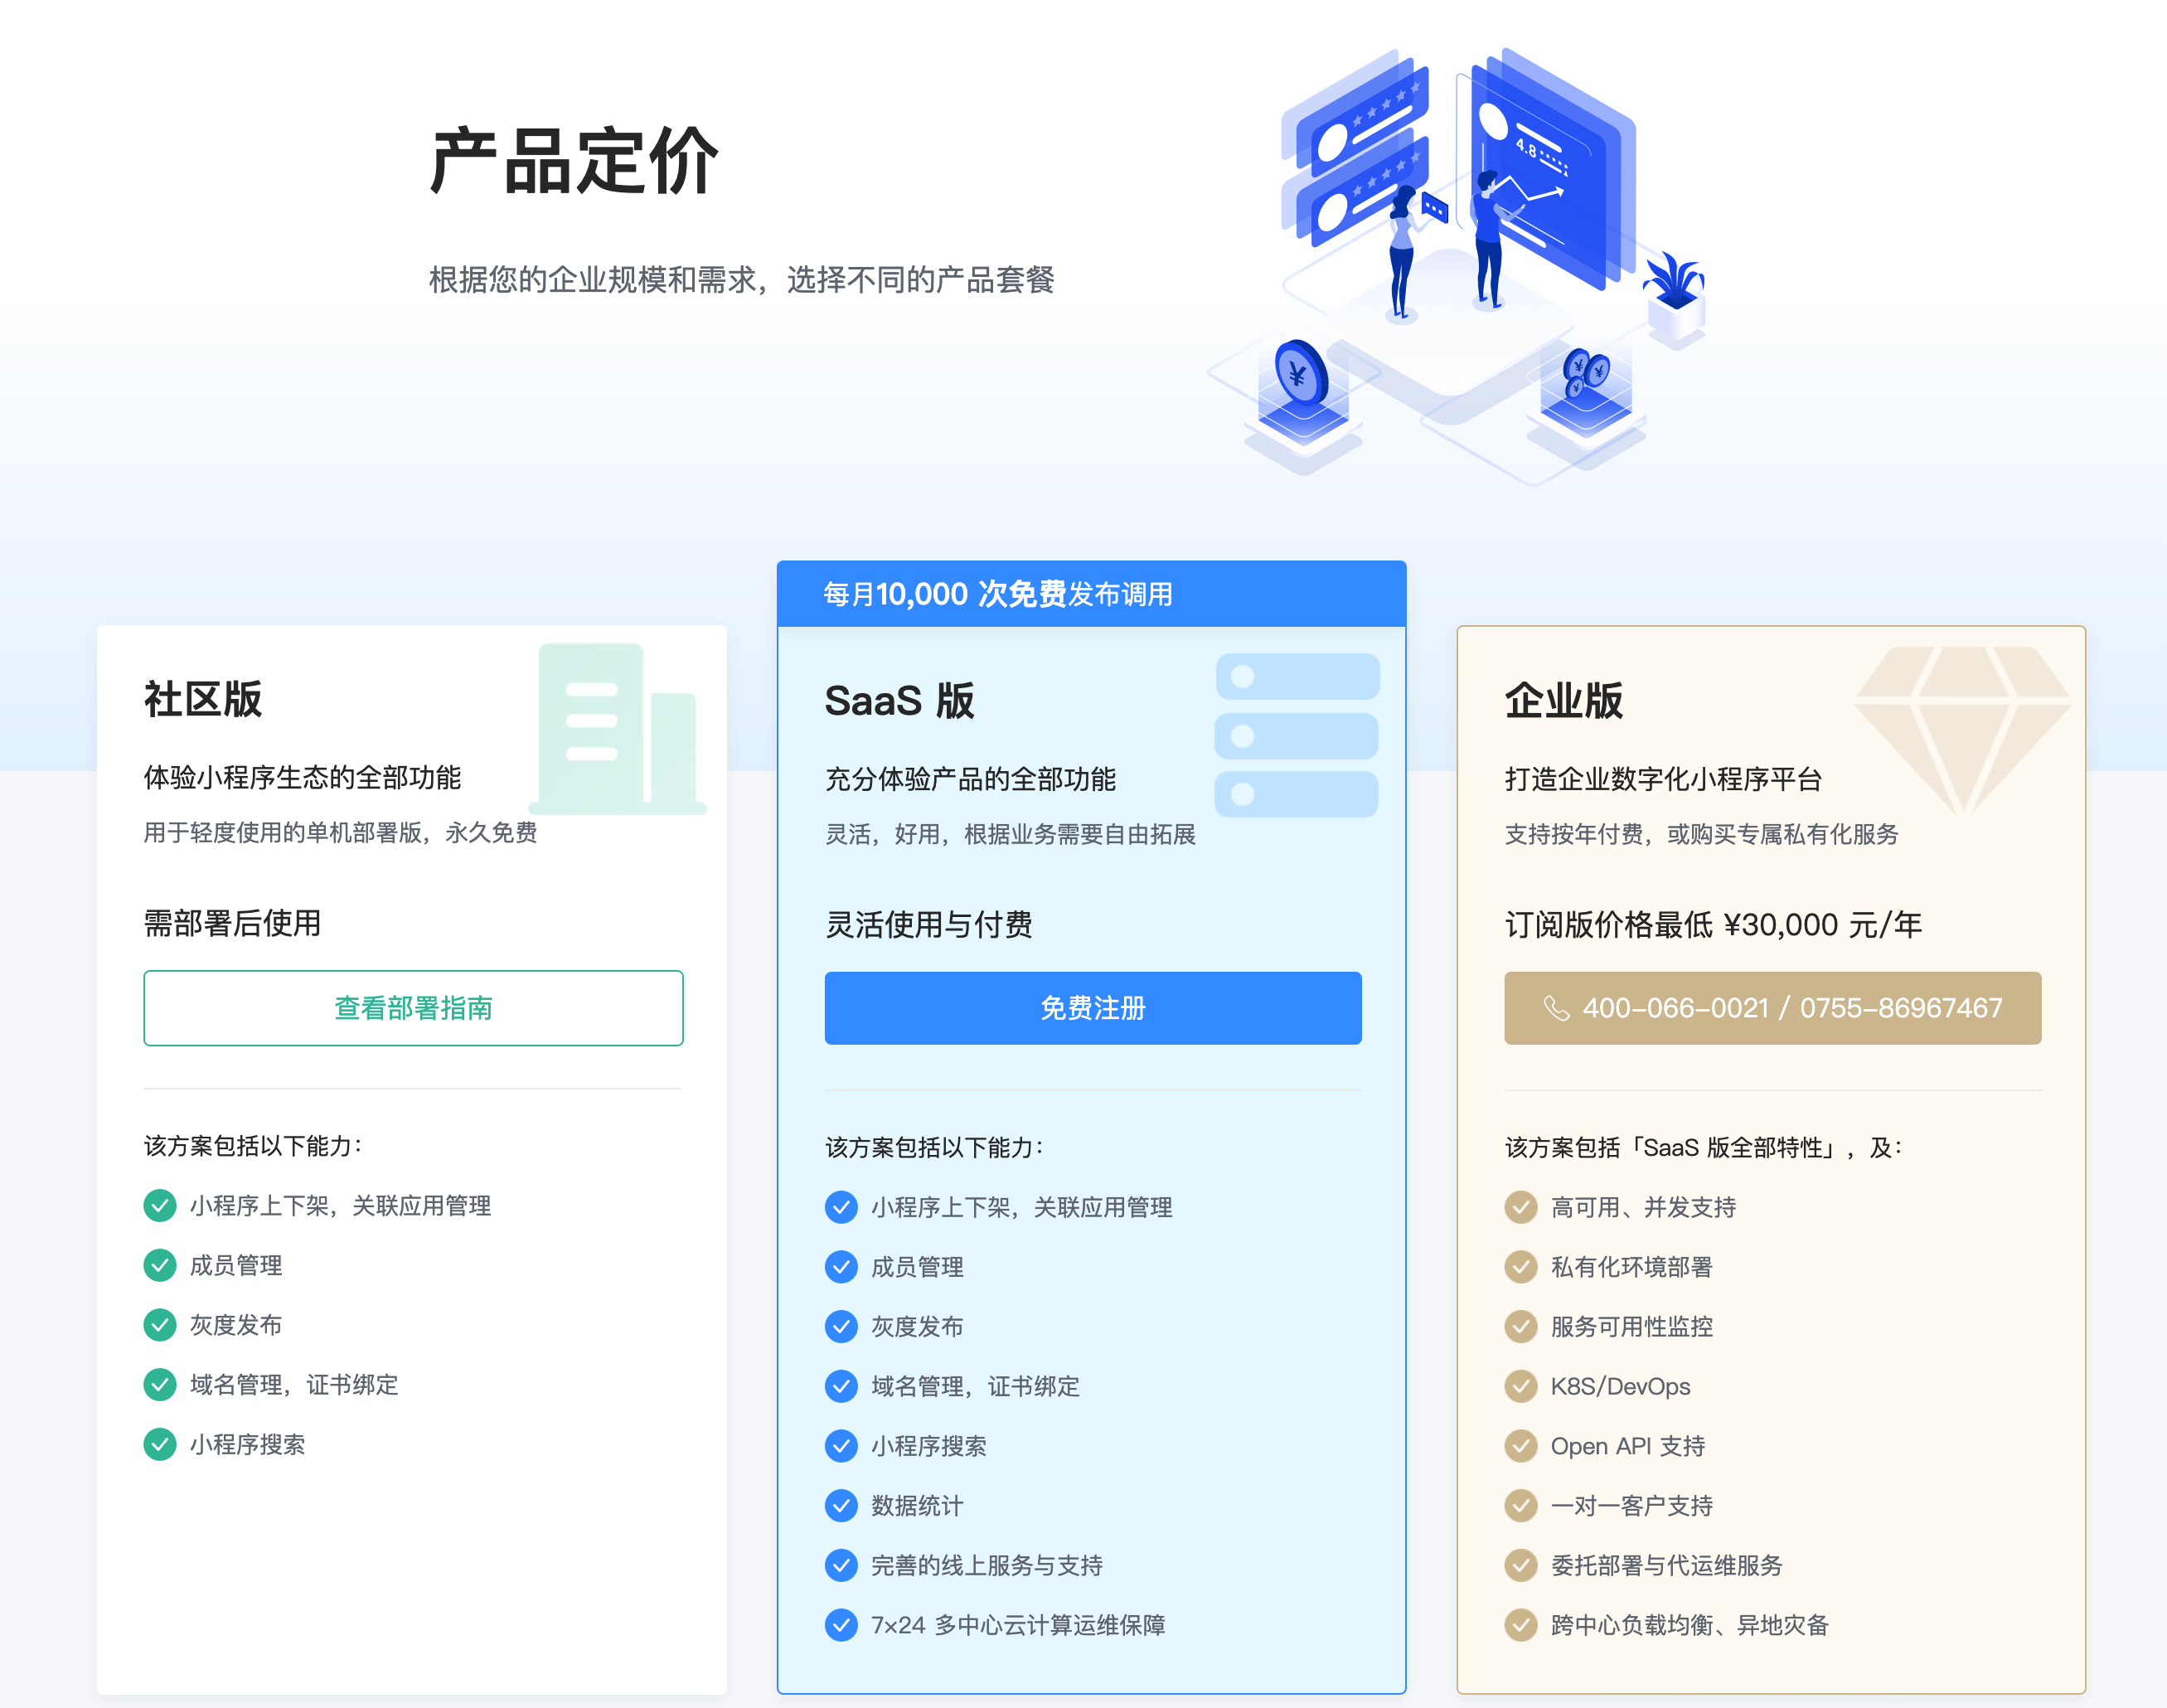The height and width of the screenshot is (1708, 2167).
Task: Click 私有化环境部署 feature text
Action: pos(1631,1267)
